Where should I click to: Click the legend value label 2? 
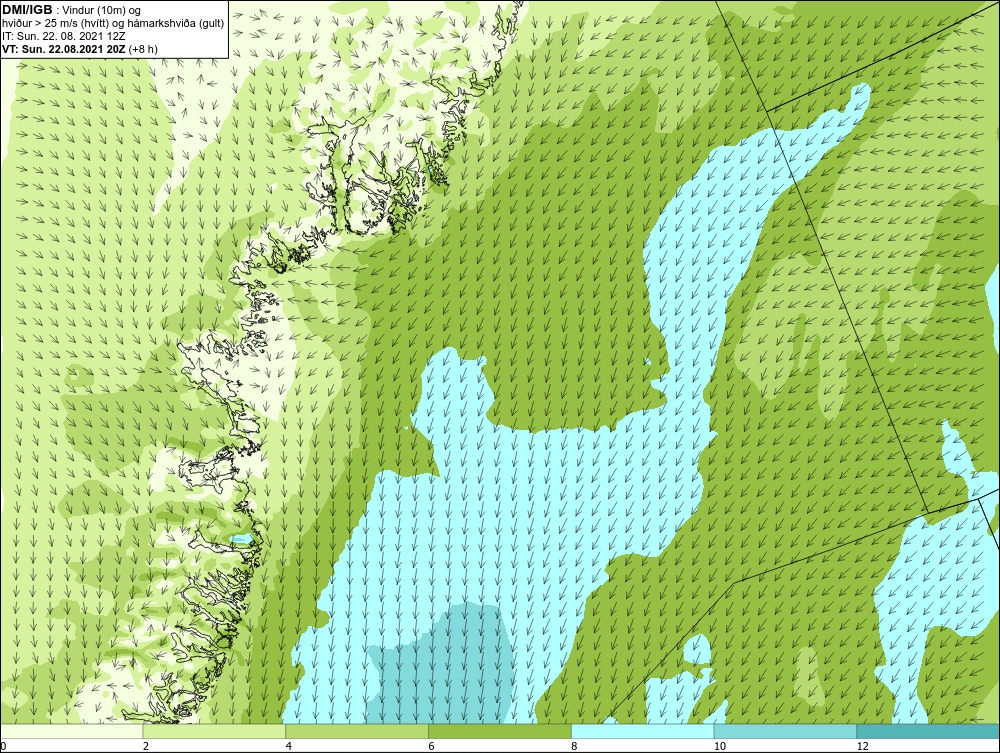click(146, 746)
